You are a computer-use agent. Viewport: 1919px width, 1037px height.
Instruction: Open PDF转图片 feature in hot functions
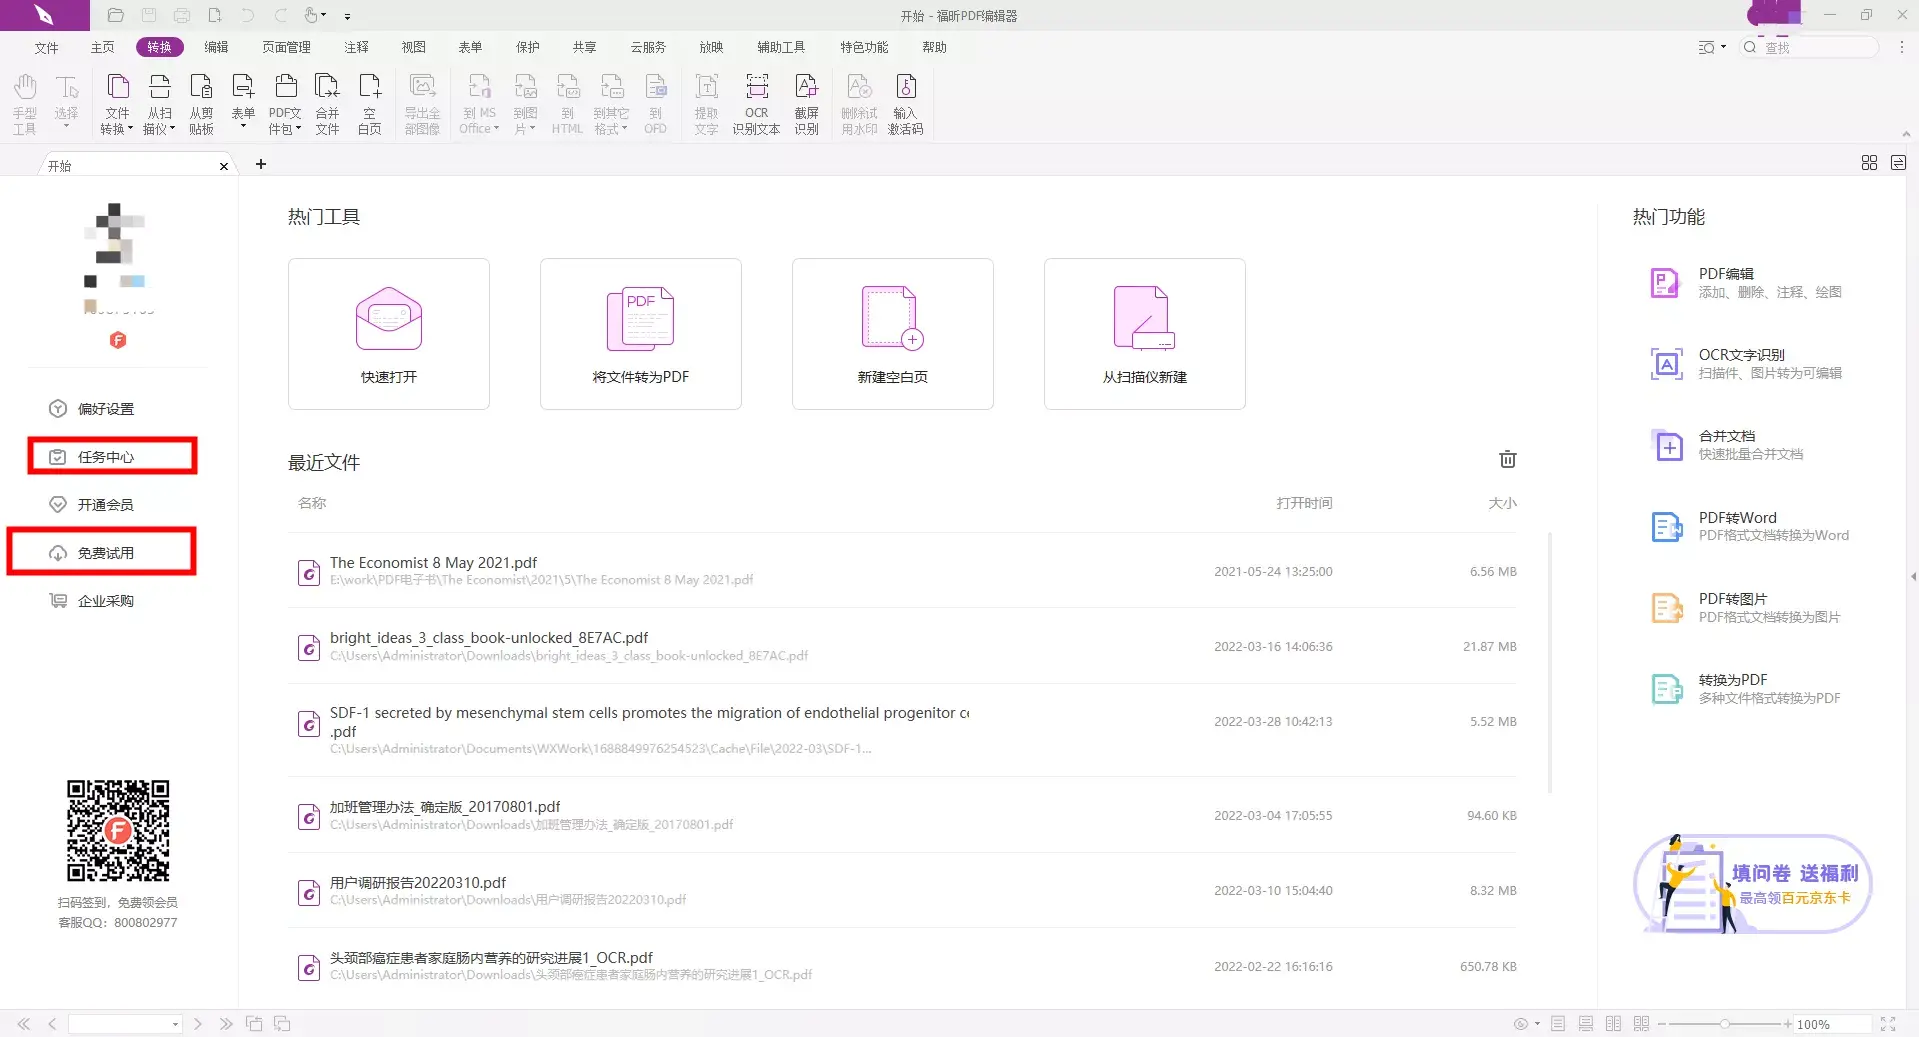click(x=1746, y=607)
